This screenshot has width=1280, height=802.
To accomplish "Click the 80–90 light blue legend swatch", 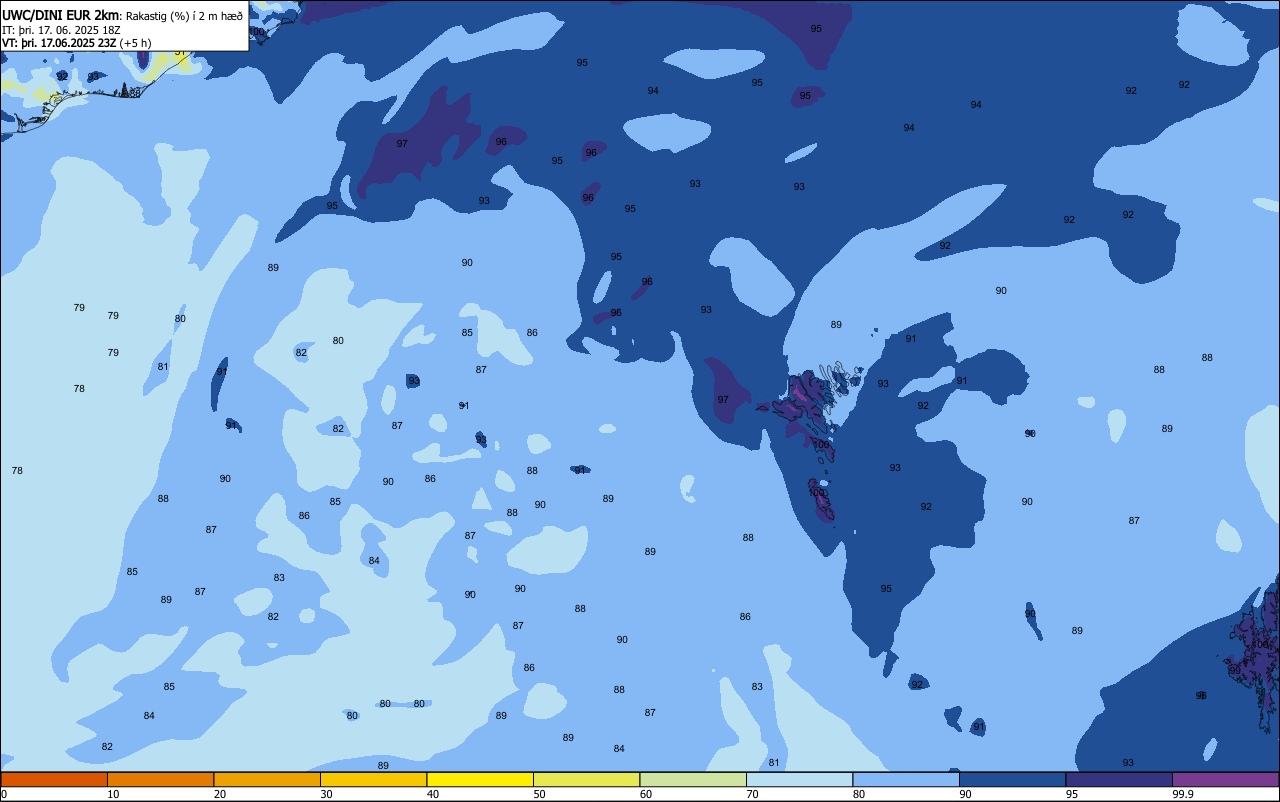I will (x=906, y=779).
